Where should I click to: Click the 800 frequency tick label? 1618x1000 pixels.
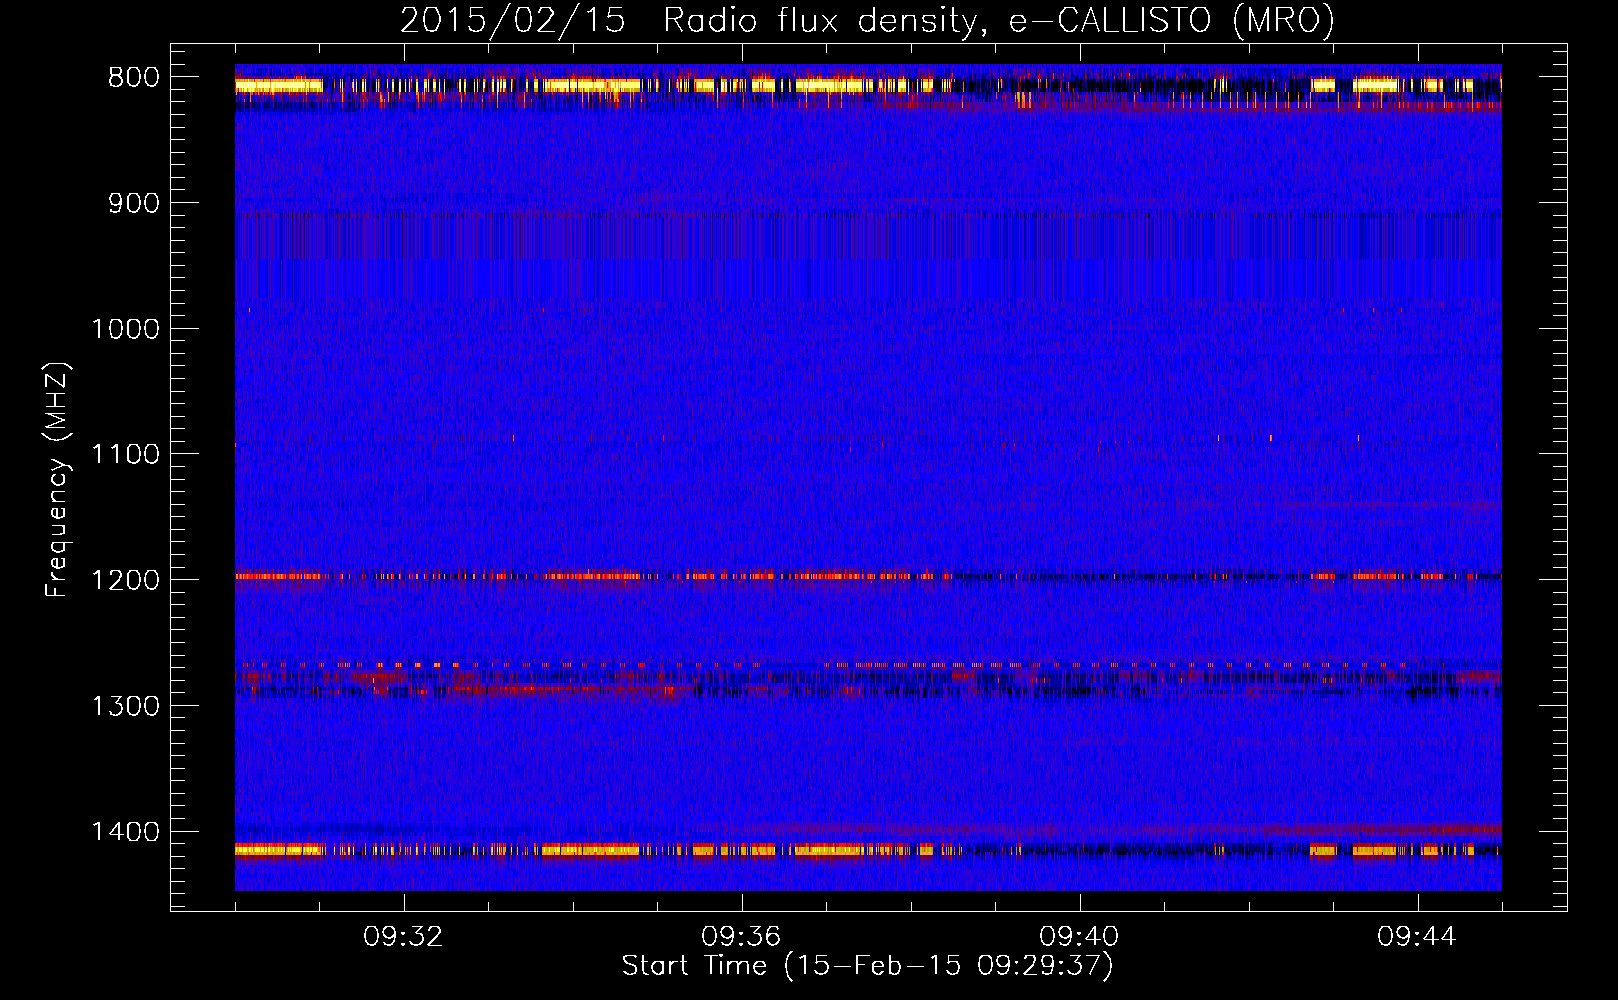click(133, 78)
